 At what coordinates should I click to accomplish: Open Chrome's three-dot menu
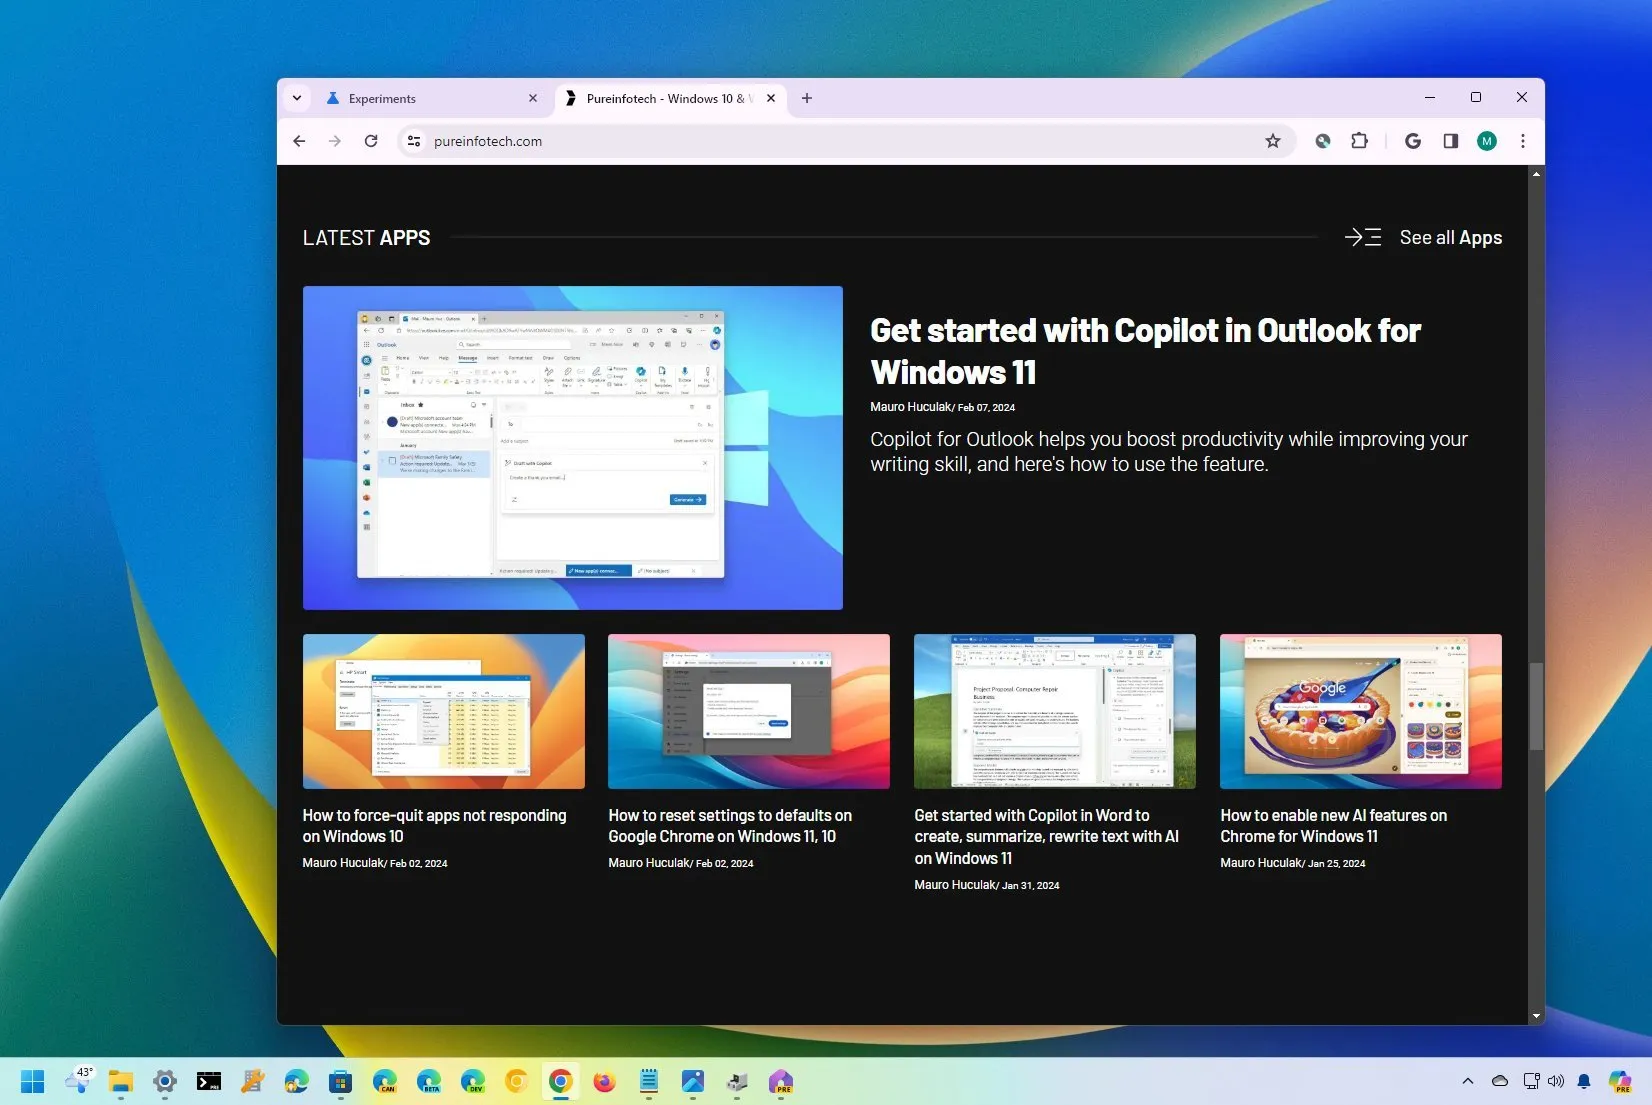pyautogui.click(x=1523, y=141)
